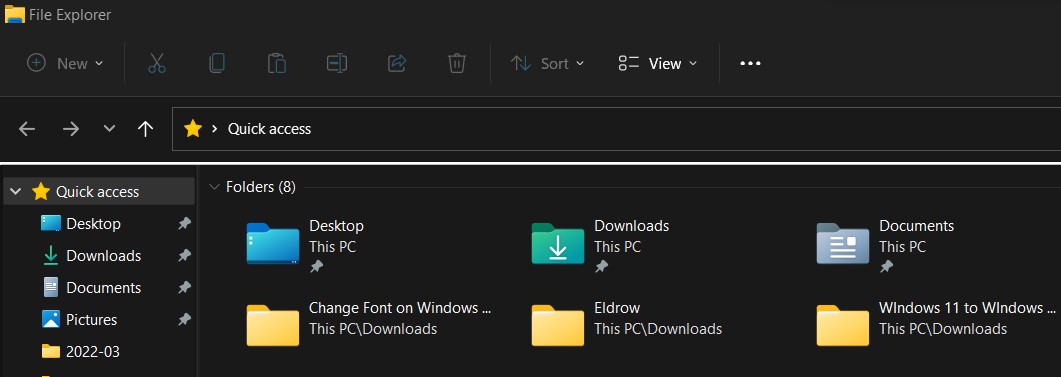Click the Delete trash bin icon
Screen dimensions: 1061x377
pos(457,64)
